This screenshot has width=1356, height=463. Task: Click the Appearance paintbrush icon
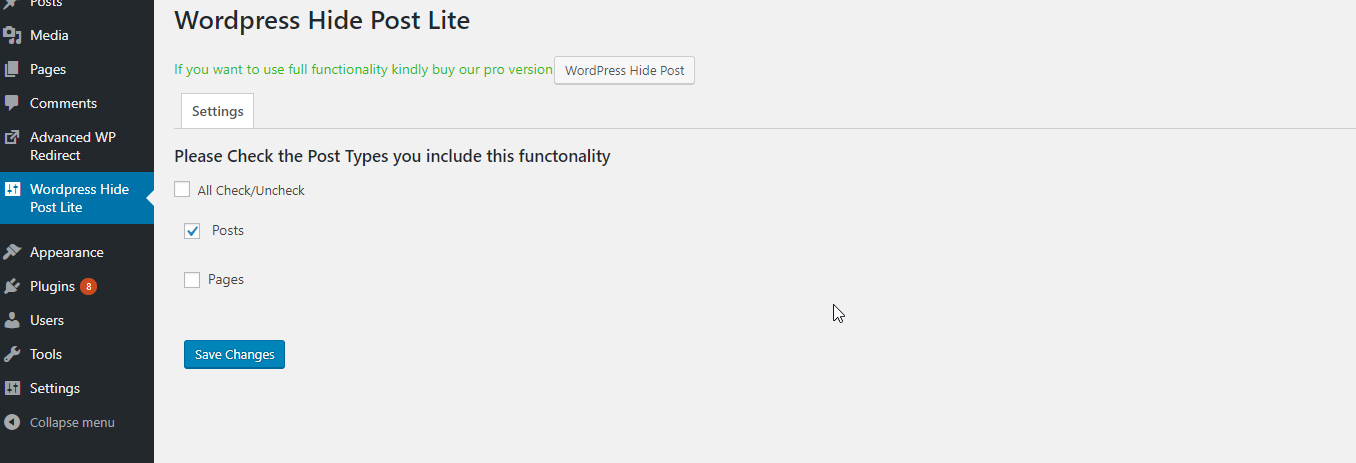click(x=12, y=252)
